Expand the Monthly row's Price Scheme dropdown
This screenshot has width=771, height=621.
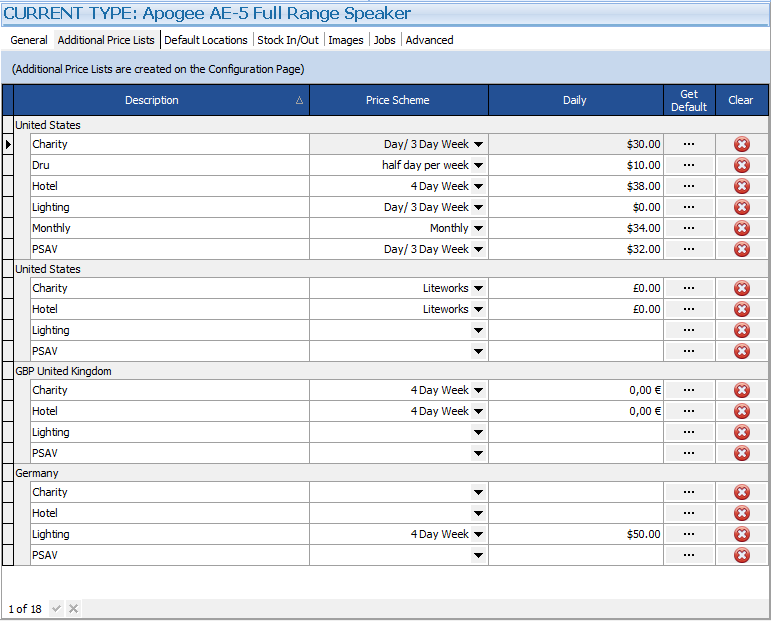(478, 229)
